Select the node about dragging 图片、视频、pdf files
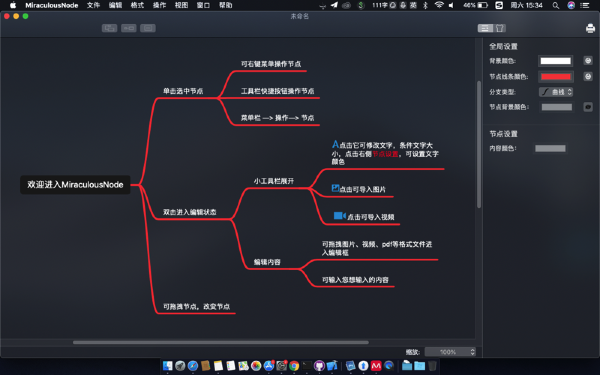Viewport: 600px width, 375px height. pyautogui.click(x=377, y=248)
